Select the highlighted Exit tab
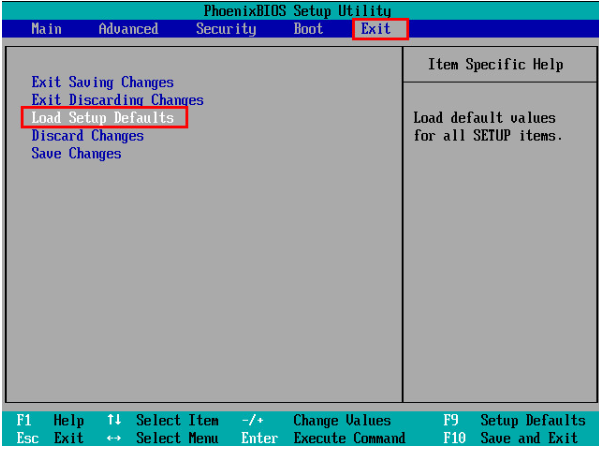Screen dimensions: 599x449 tap(380, 29)
